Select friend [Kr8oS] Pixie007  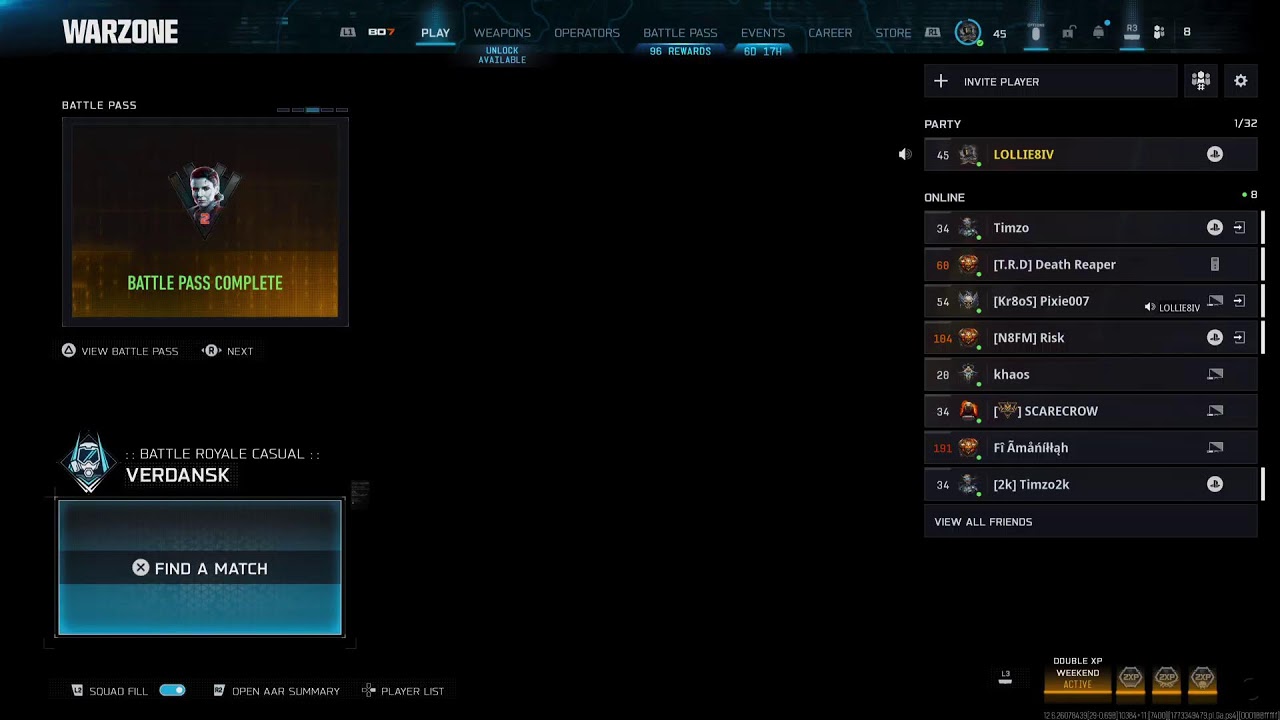point(1090,301)
